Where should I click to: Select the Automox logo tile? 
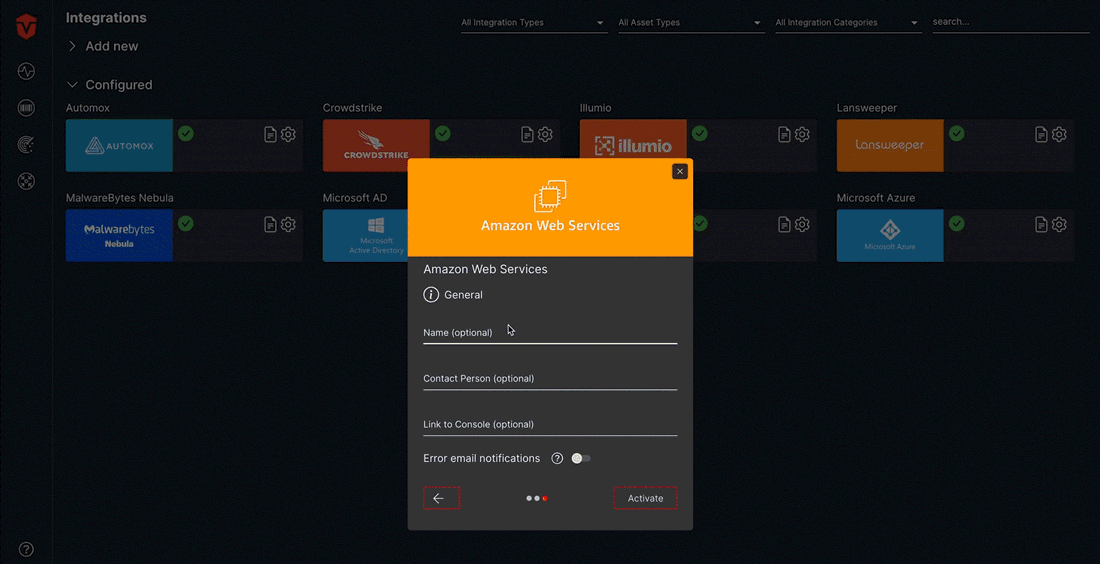tap(119, 145)
